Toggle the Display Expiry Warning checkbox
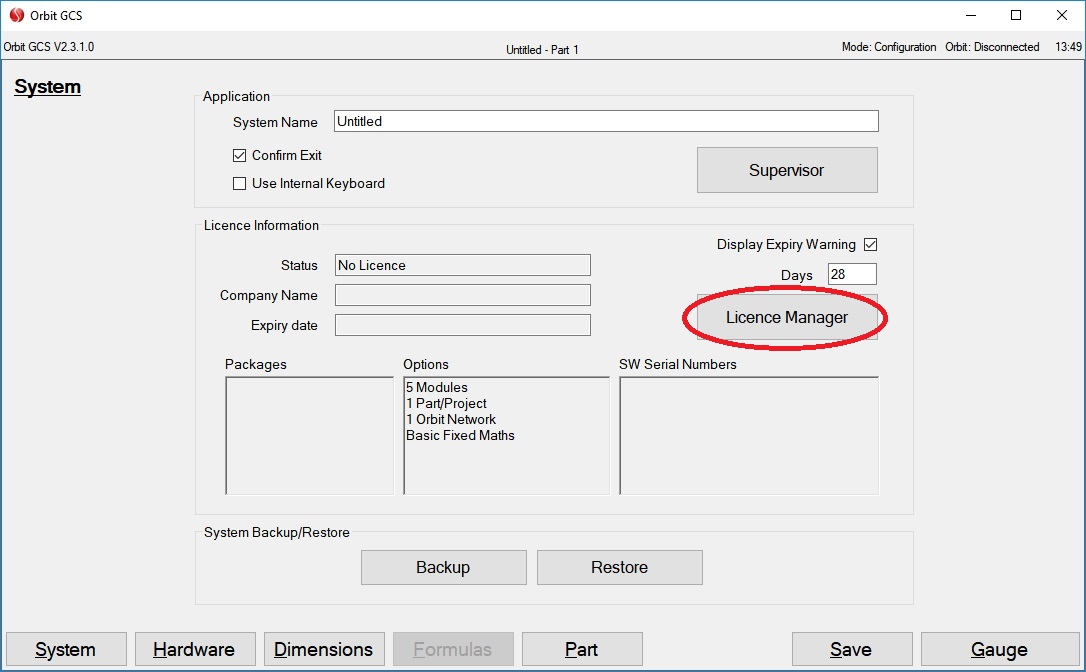 click(x=870, y=245)
